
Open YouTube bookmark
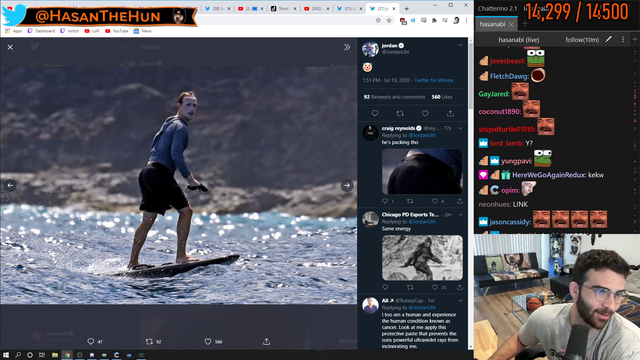pyautogui.click(x=116, y=31)
